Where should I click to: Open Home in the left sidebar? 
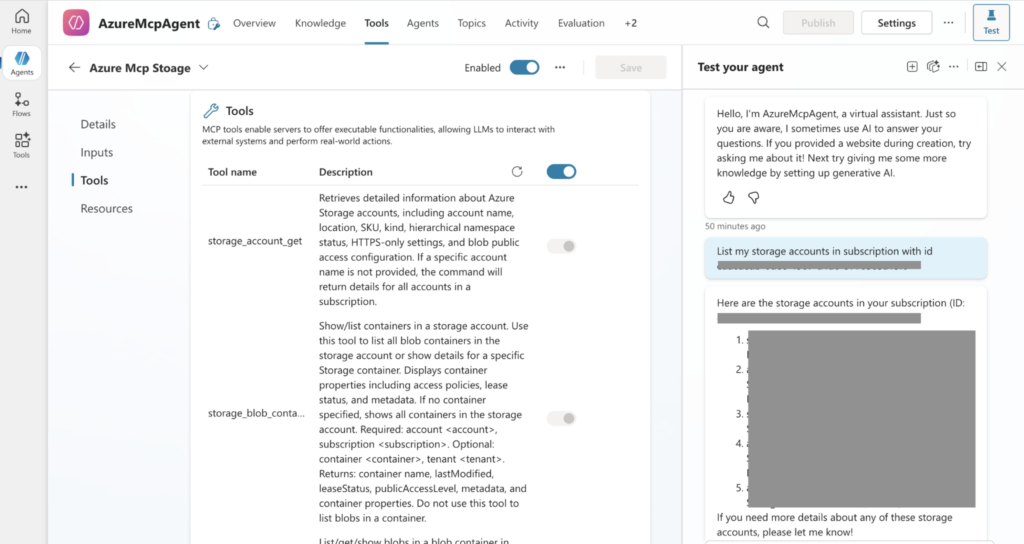pos(22,21)
